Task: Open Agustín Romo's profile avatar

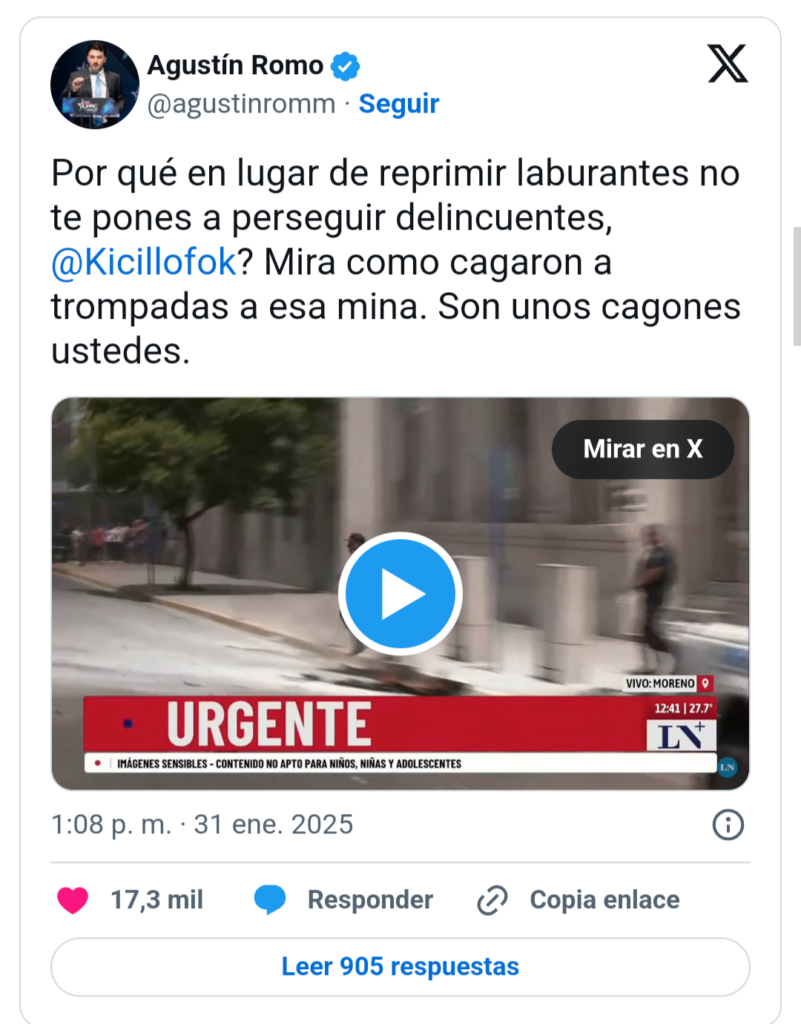Action: 95,84
